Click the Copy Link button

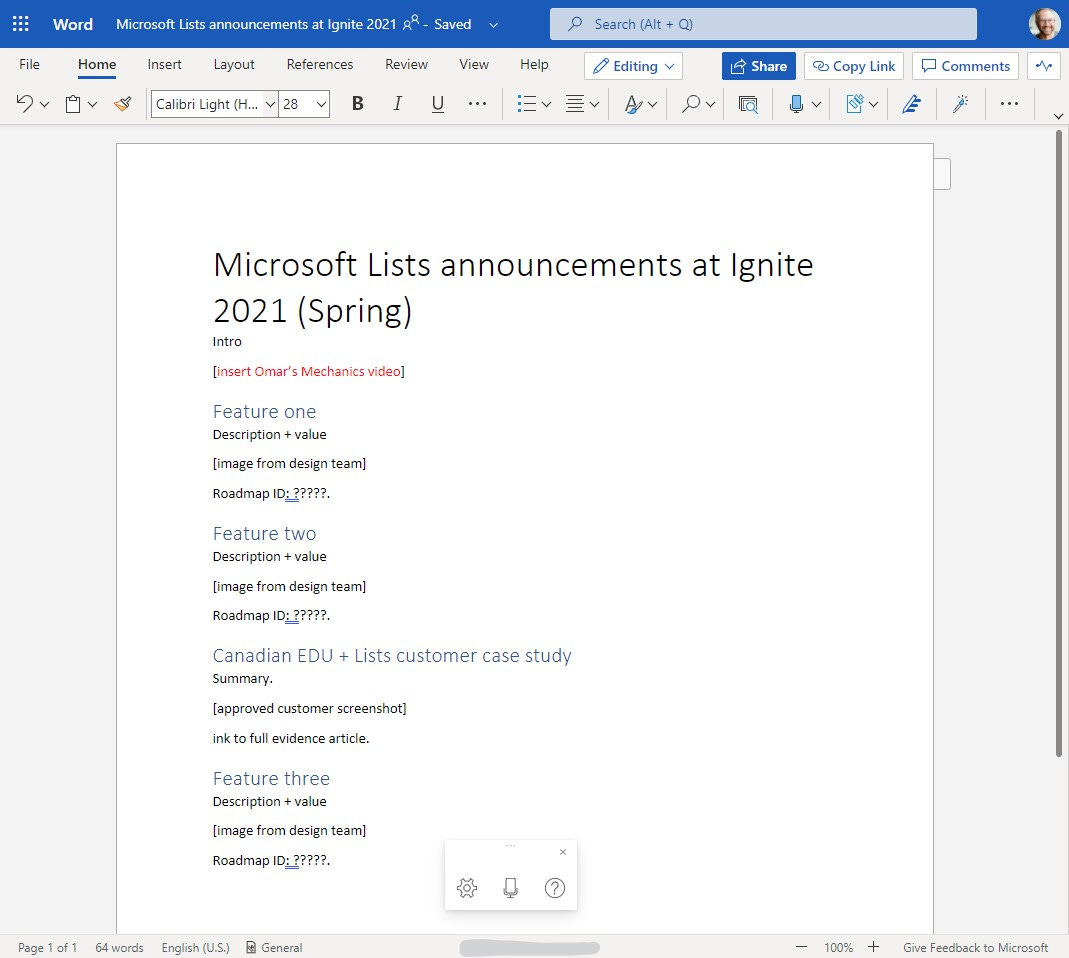point(854,66)
